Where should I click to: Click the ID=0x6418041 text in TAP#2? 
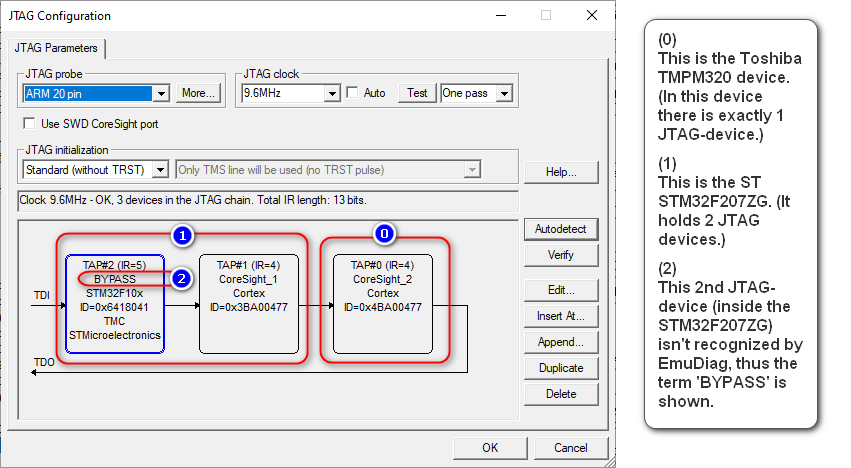(x=115, y=307)
